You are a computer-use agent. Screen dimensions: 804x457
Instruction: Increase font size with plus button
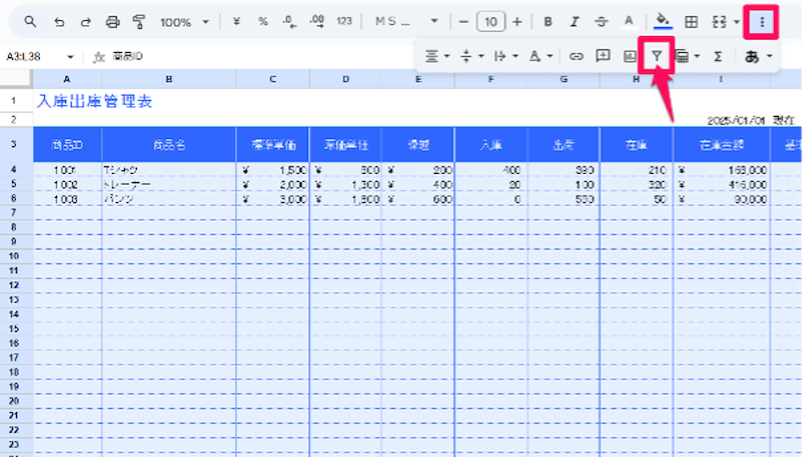pos(517,22)
